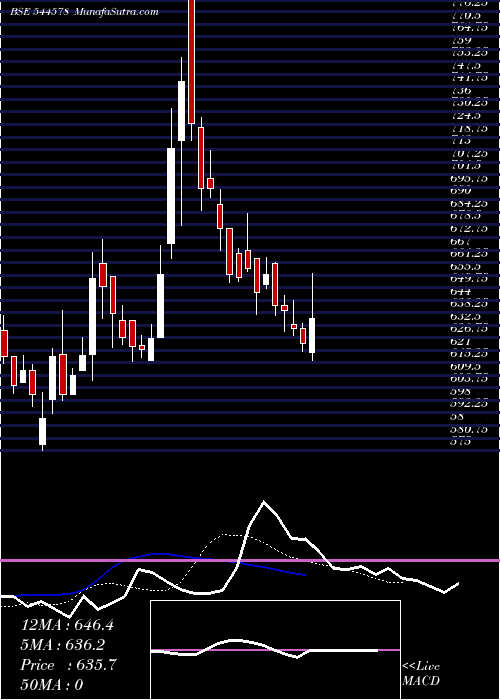Screen dimensions: 500x700
Task: Click the MunafaSutra.com label
Action: (x=116, y=12)
